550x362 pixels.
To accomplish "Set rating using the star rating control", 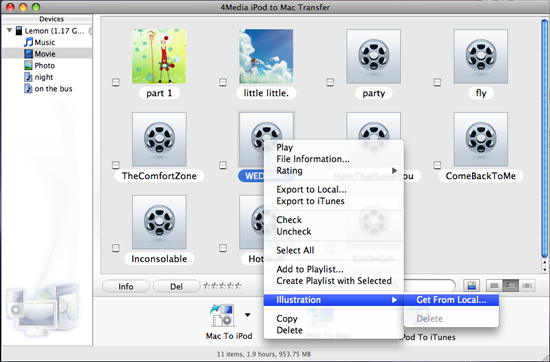I will tap(222, 286).
